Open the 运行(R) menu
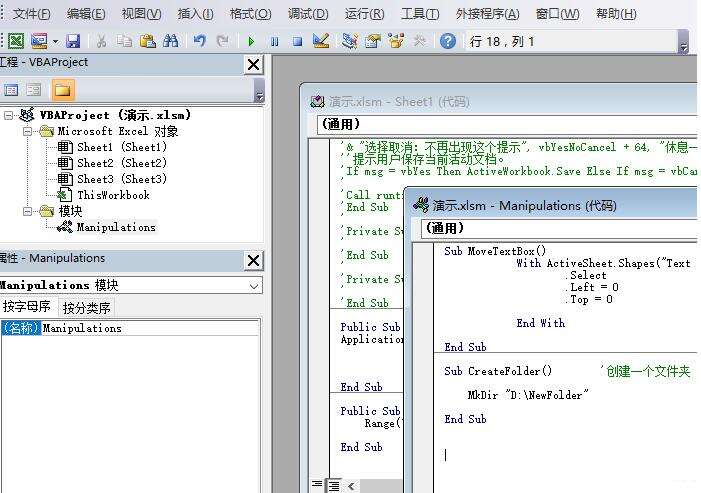Screen dimensions: 701x493 click(364, 14)
